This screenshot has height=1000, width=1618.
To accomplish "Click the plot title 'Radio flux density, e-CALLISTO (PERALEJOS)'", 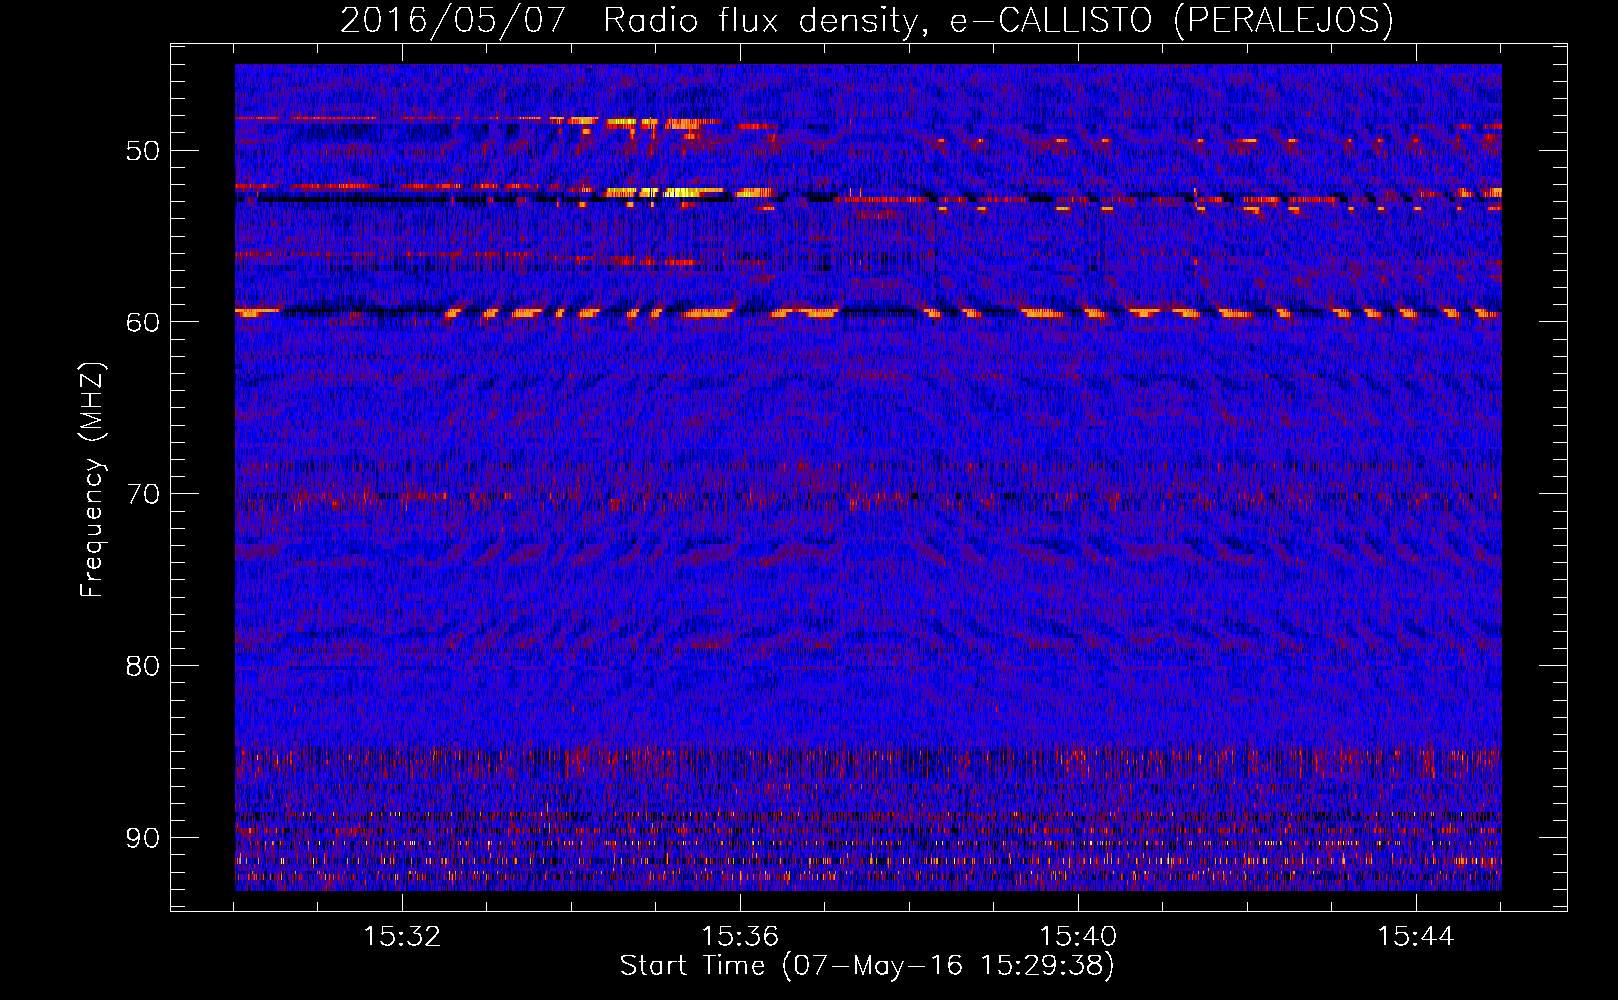I will pos(998,21).
